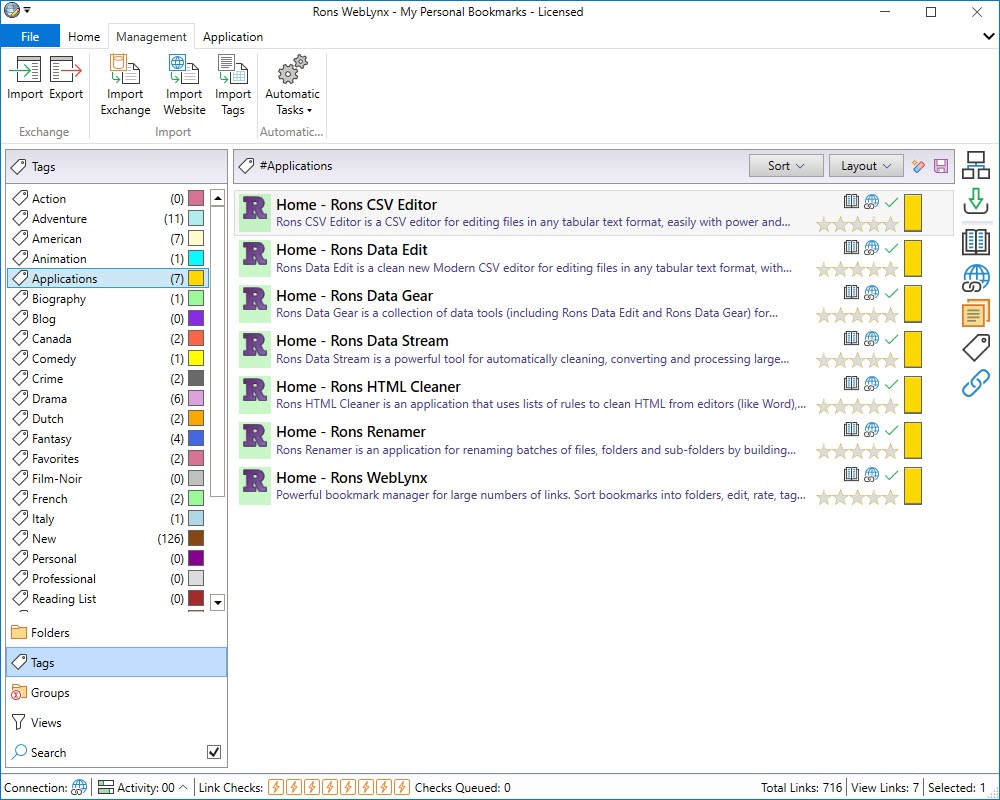
Task: Open the Sort dropdown
Action: coord(786,166)
